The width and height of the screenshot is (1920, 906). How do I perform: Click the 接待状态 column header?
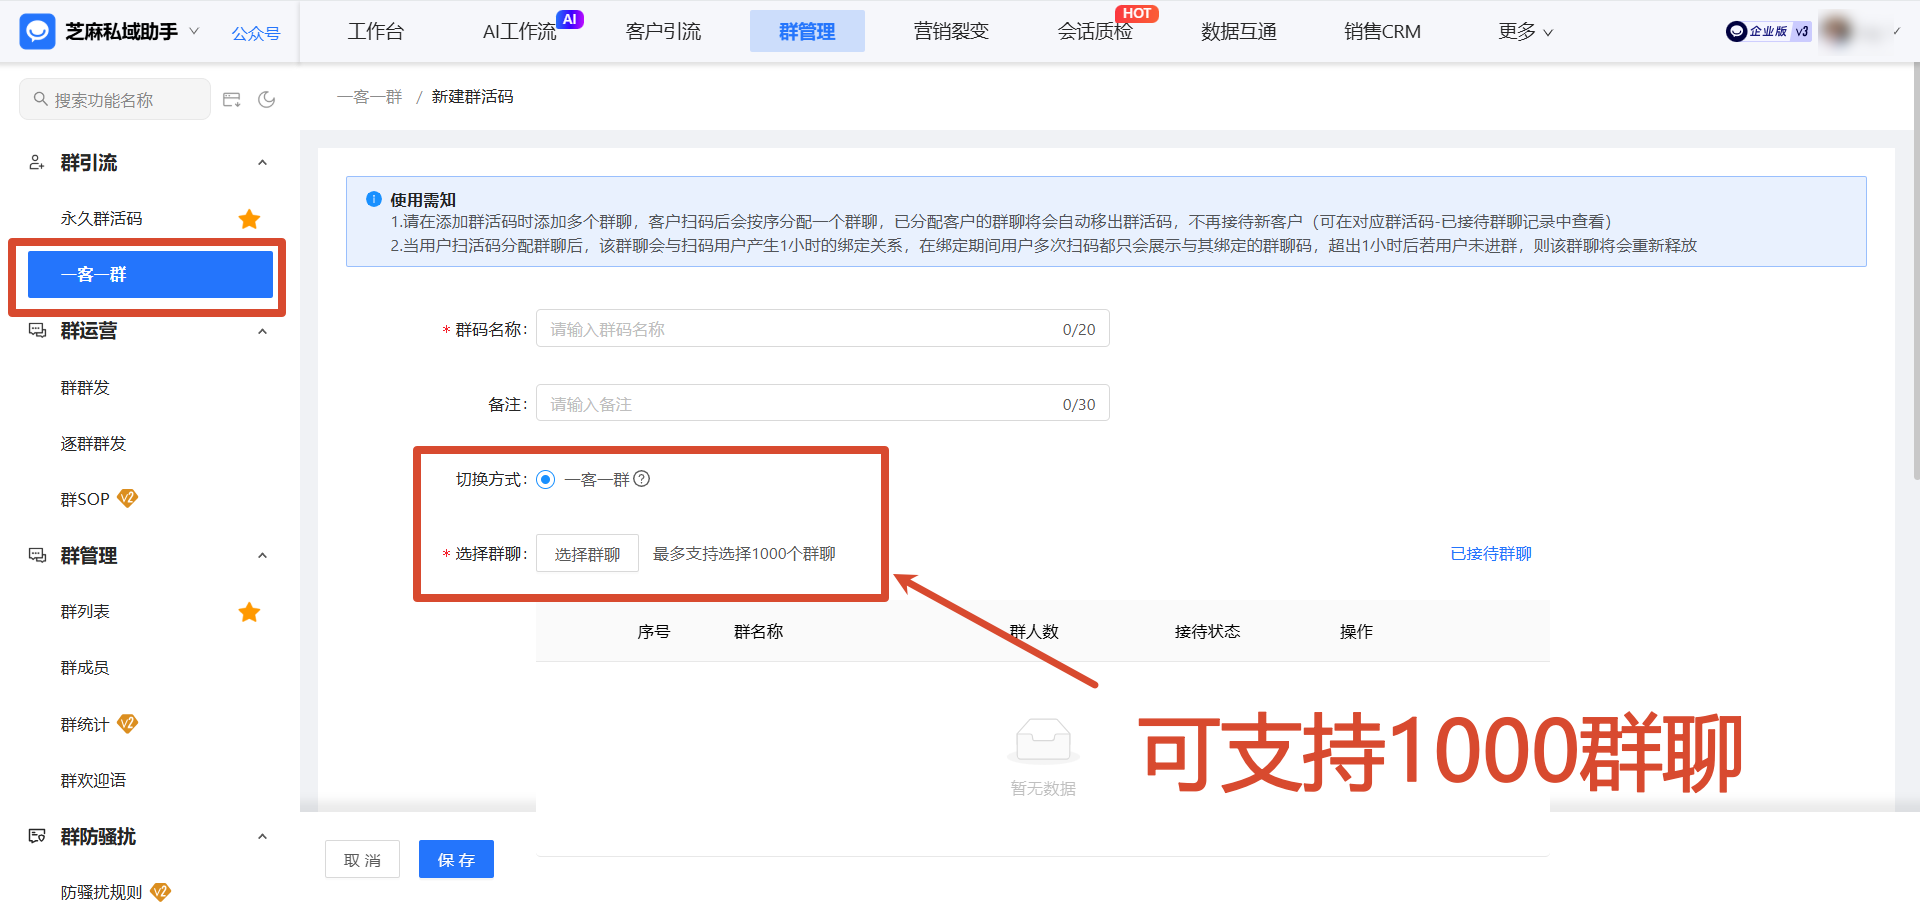(x=1207, y=631)
